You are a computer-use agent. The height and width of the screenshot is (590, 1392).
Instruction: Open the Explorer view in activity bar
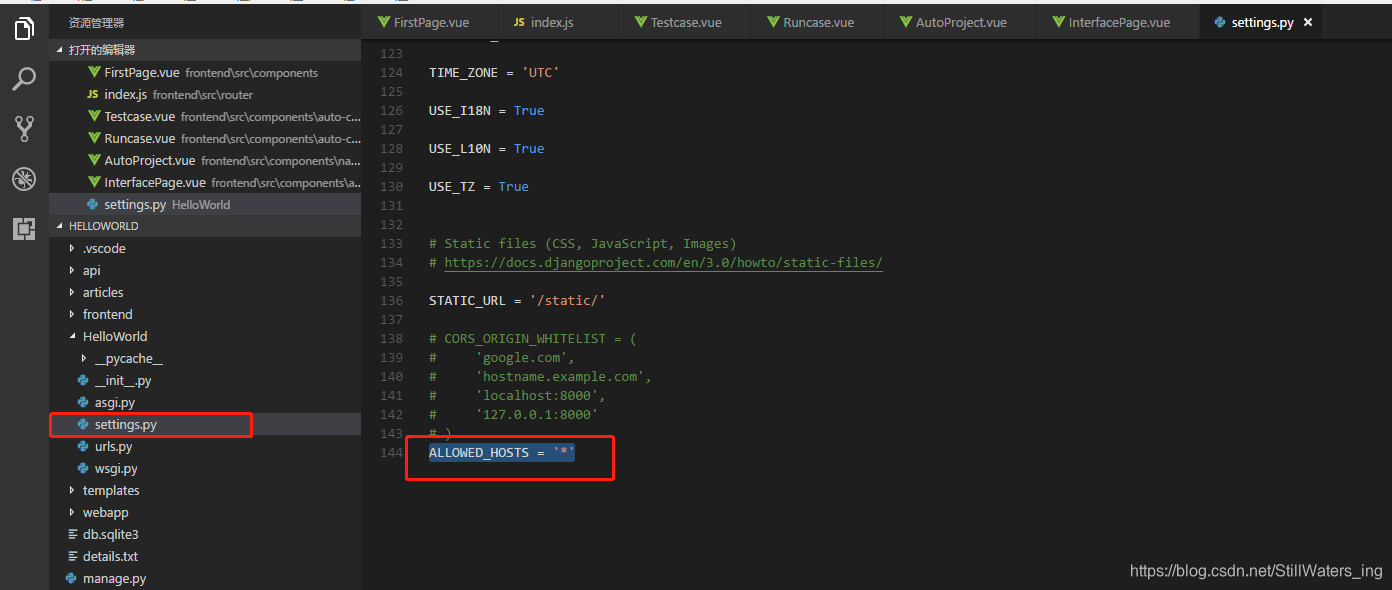[x=24, y=29]
